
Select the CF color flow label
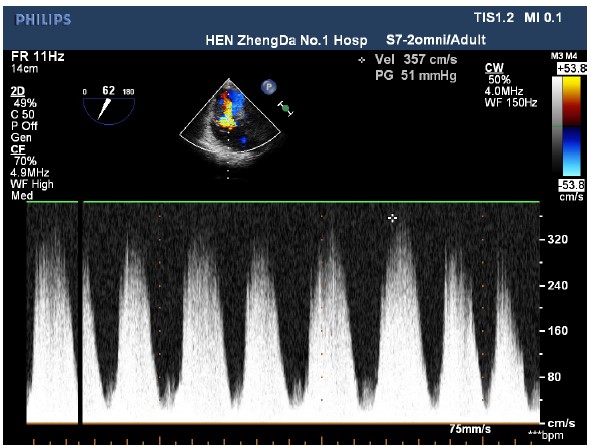[x=17, y=149]
